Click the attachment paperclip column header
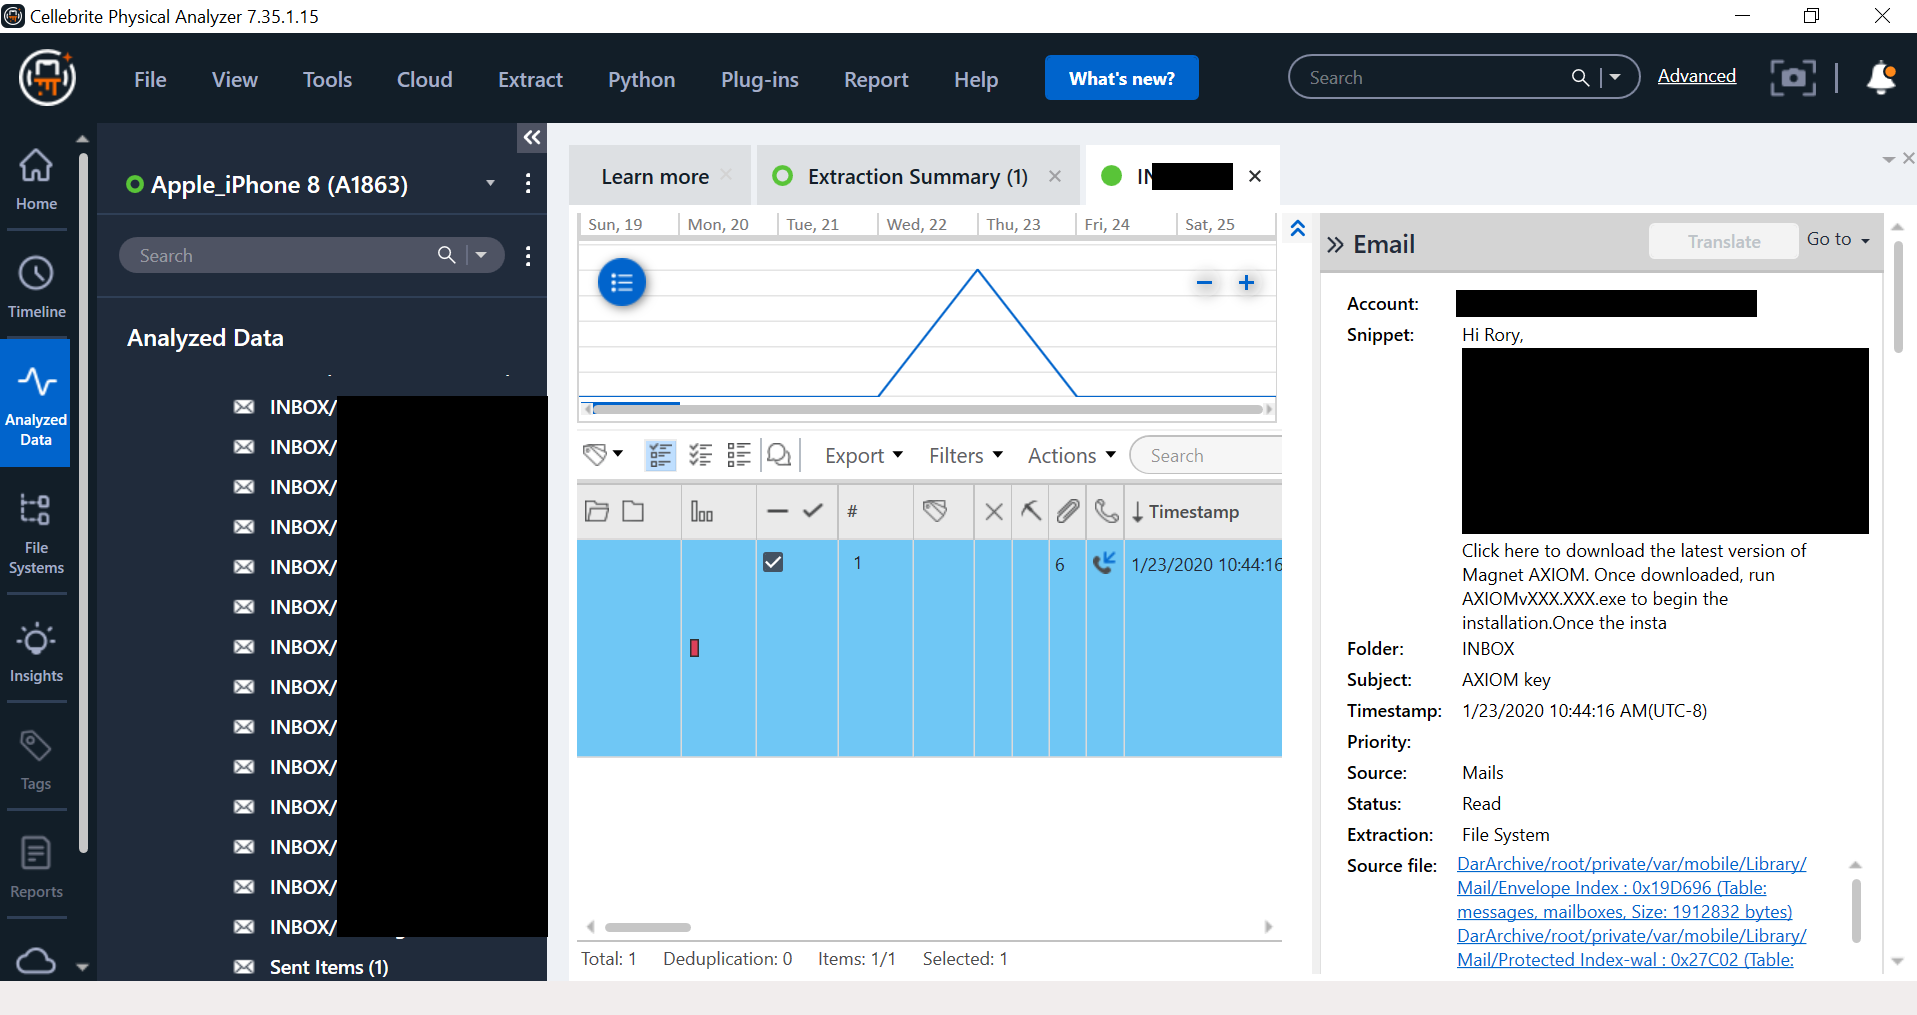 pos(1068,511)
